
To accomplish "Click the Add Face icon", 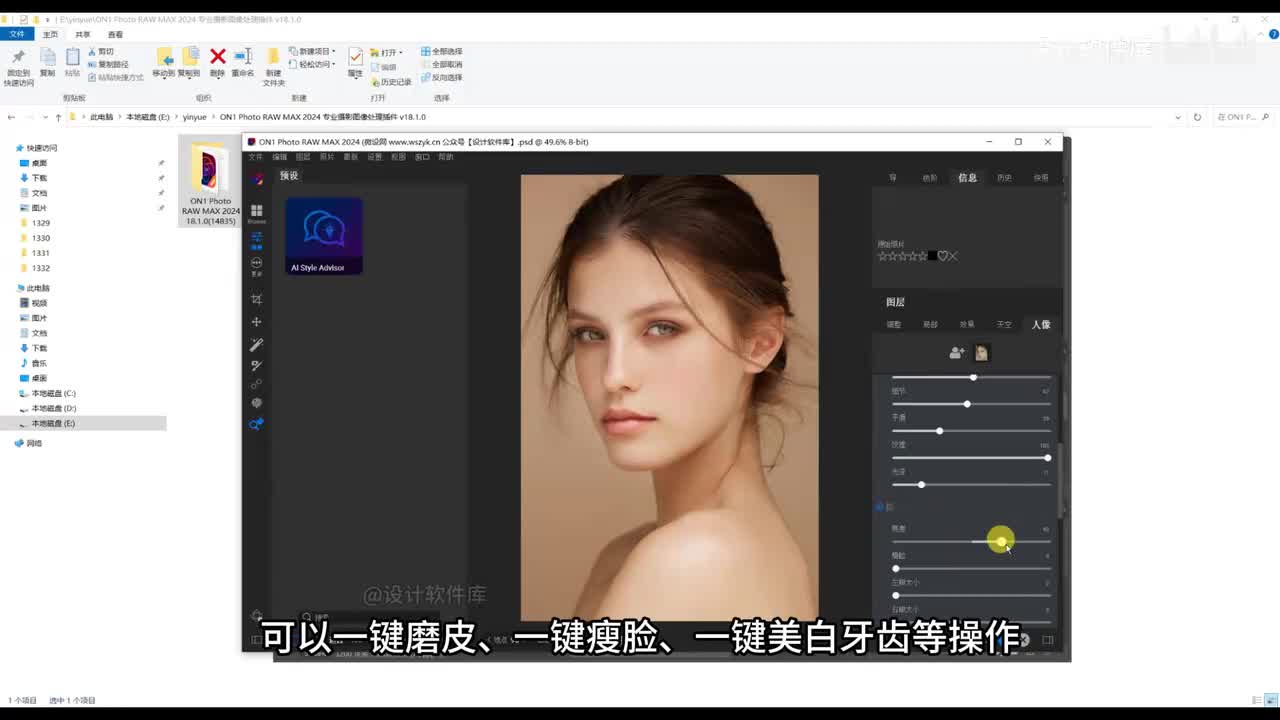I will 957,353.
